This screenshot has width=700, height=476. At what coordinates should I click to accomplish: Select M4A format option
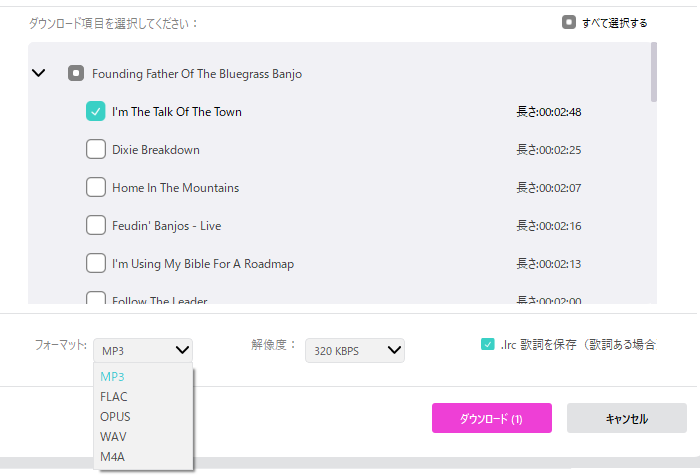coord(113,457)
